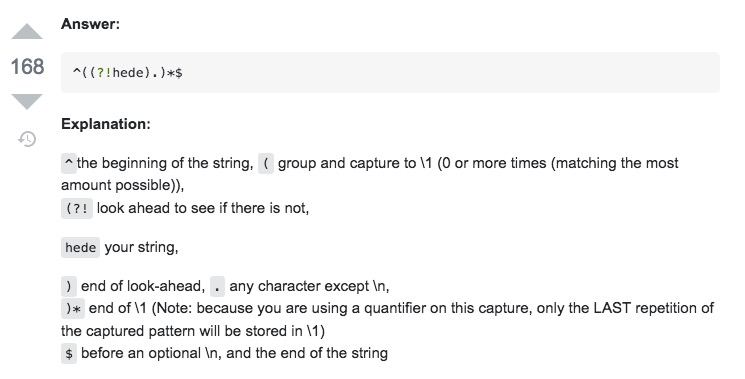
Task: Click the text 'your string,'
Action: tap(141, 247)
